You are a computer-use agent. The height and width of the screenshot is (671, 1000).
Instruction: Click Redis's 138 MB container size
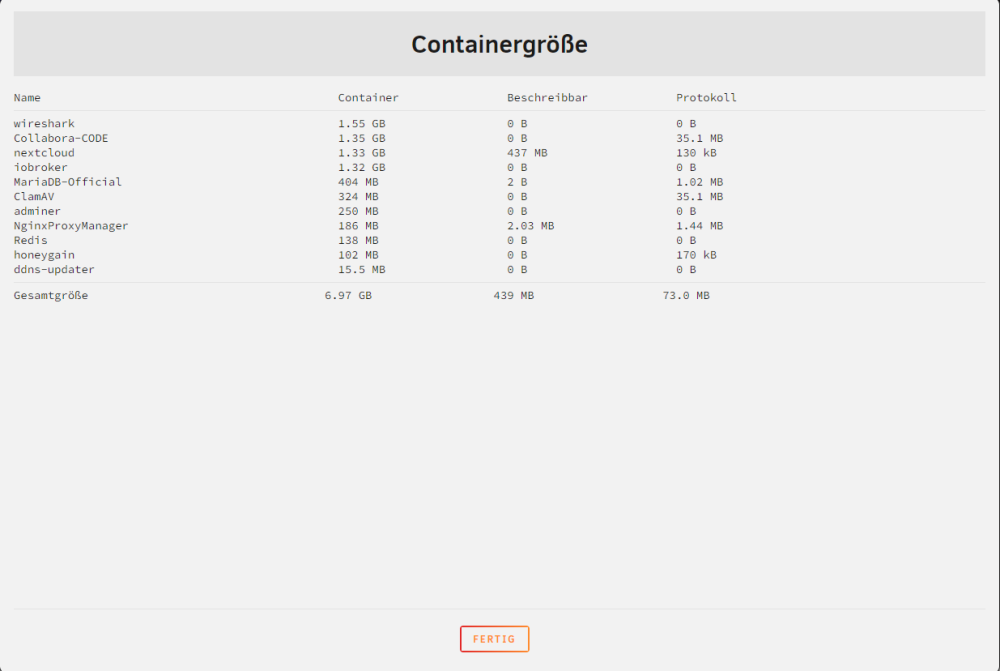(x=358, y=240)
